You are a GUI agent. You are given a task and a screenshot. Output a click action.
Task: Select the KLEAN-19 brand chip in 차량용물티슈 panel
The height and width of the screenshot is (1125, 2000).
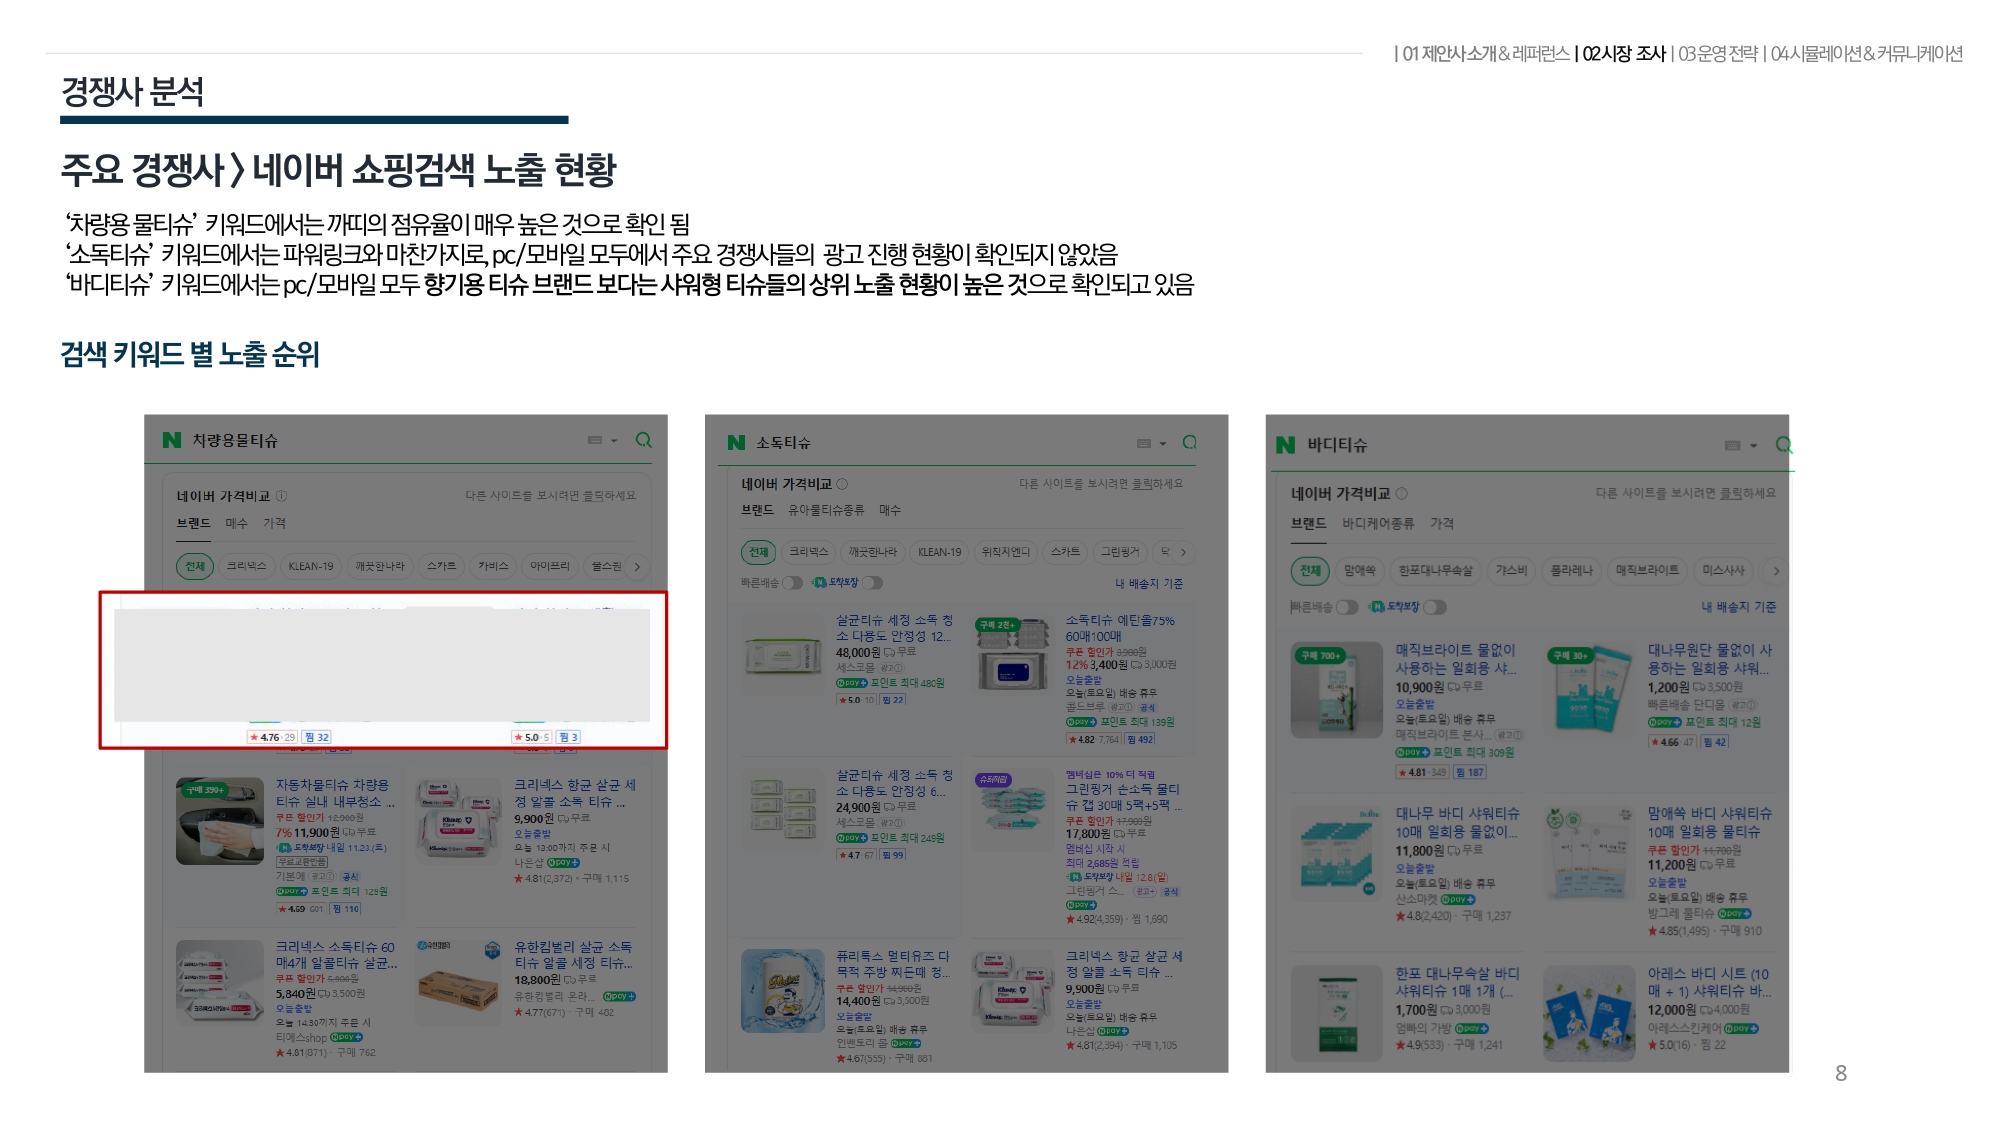pos(311,566)
